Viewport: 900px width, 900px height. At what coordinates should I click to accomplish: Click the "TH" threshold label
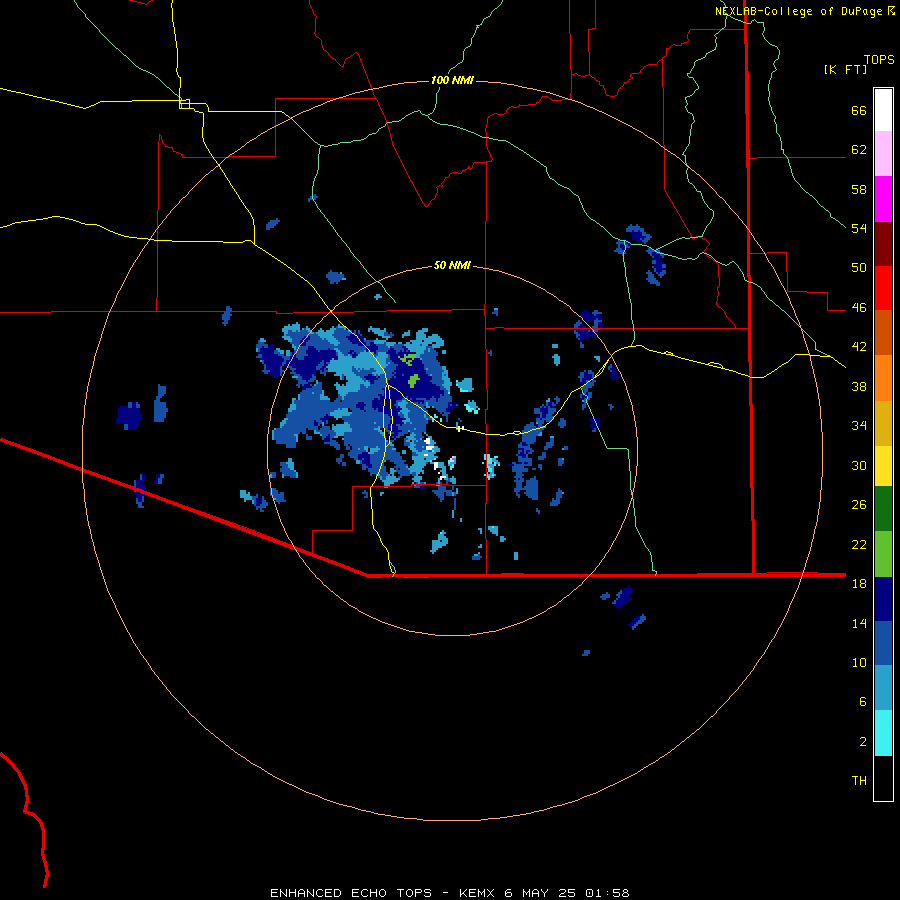click(859, 781)
